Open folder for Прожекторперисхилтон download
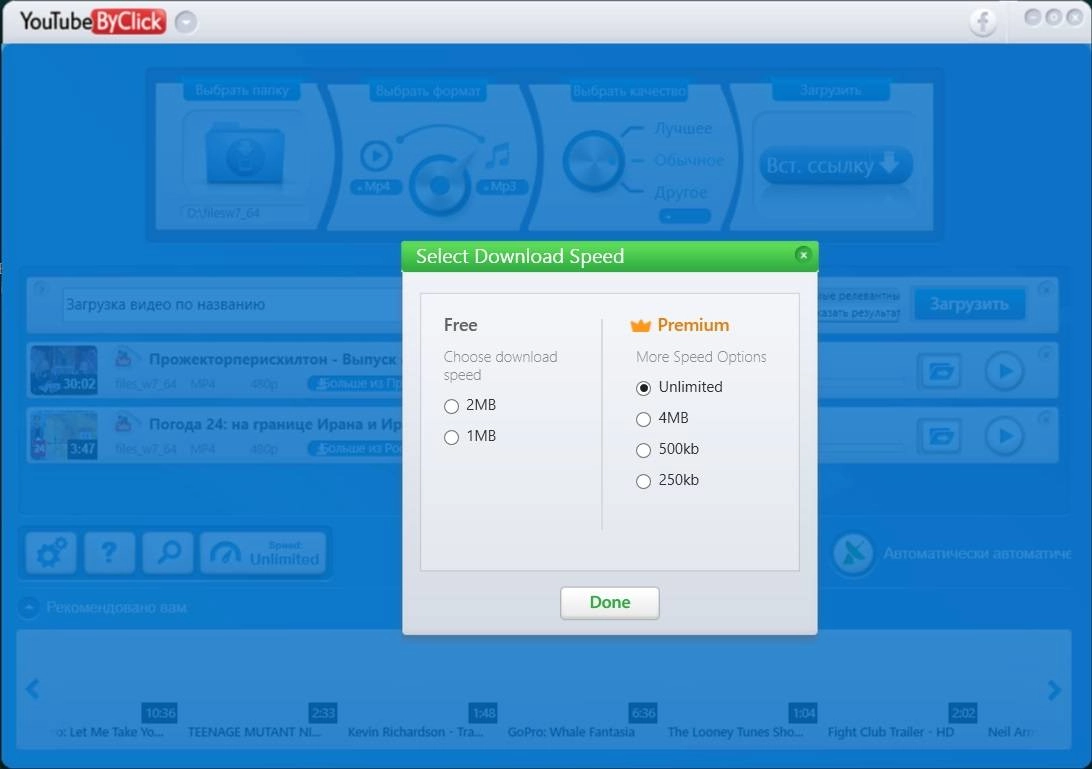The width and height of the screenshot is (1092, 769). [x=940, y=371]
